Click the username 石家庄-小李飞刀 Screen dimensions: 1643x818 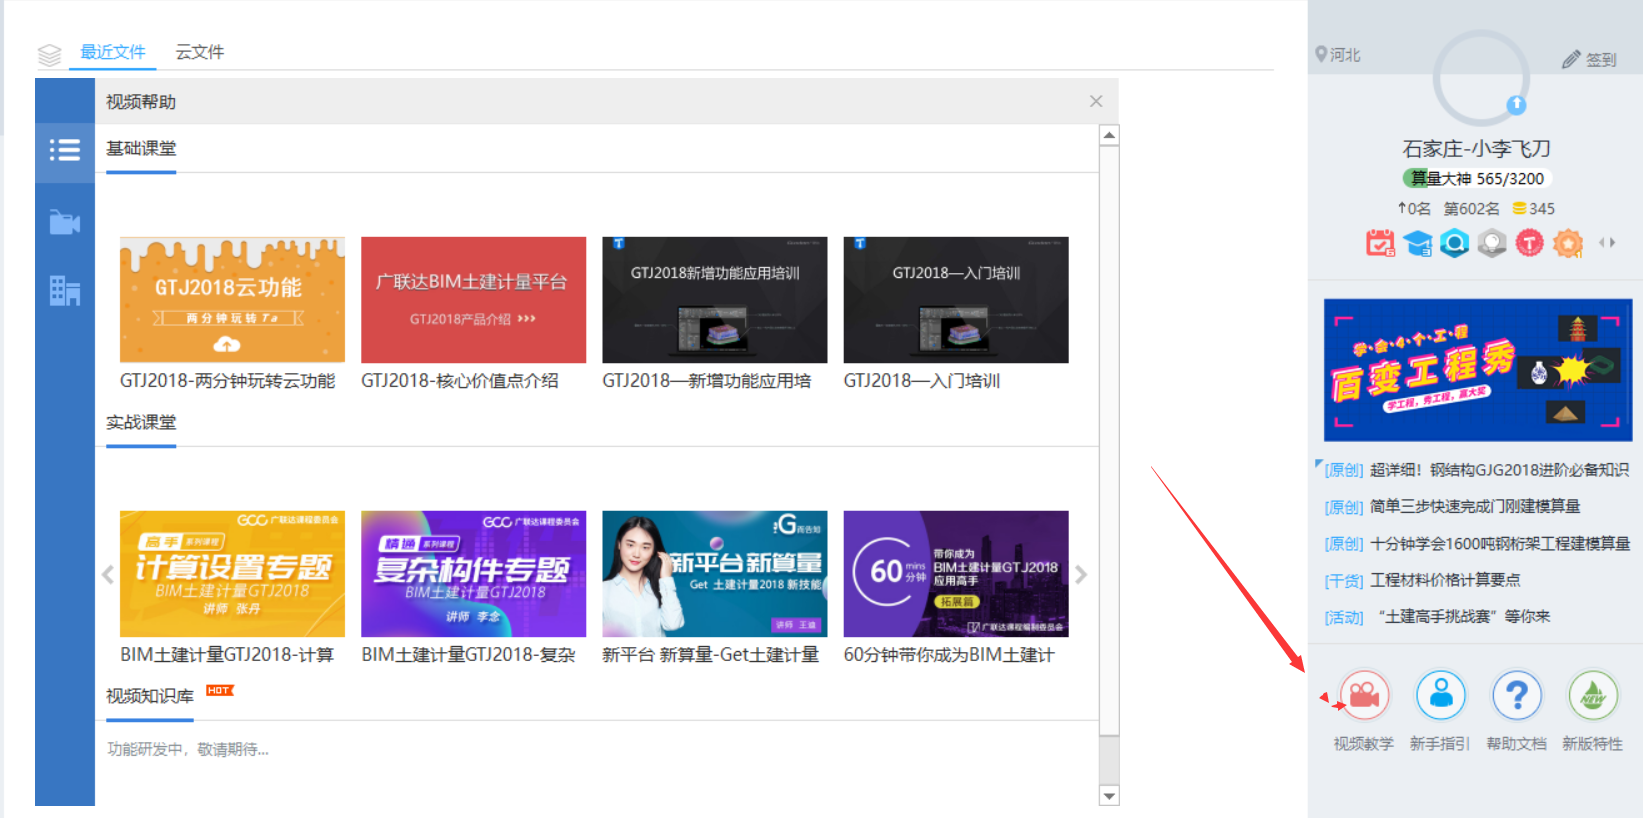tap(1476, 149)
